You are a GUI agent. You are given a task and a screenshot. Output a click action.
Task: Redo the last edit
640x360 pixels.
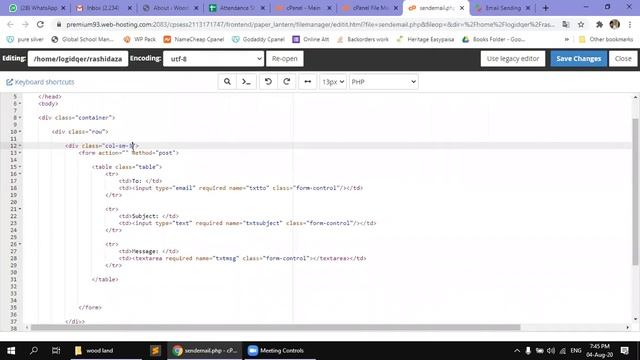(x=287, y=82)
